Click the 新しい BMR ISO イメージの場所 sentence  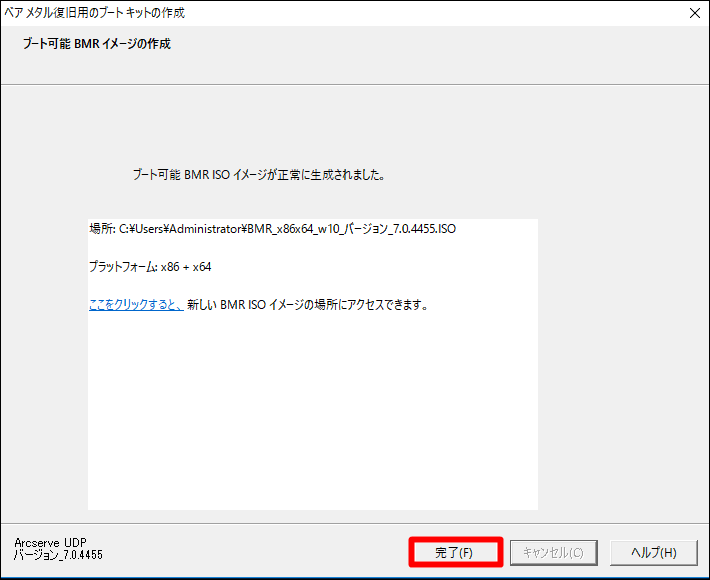tap(307, 305)
